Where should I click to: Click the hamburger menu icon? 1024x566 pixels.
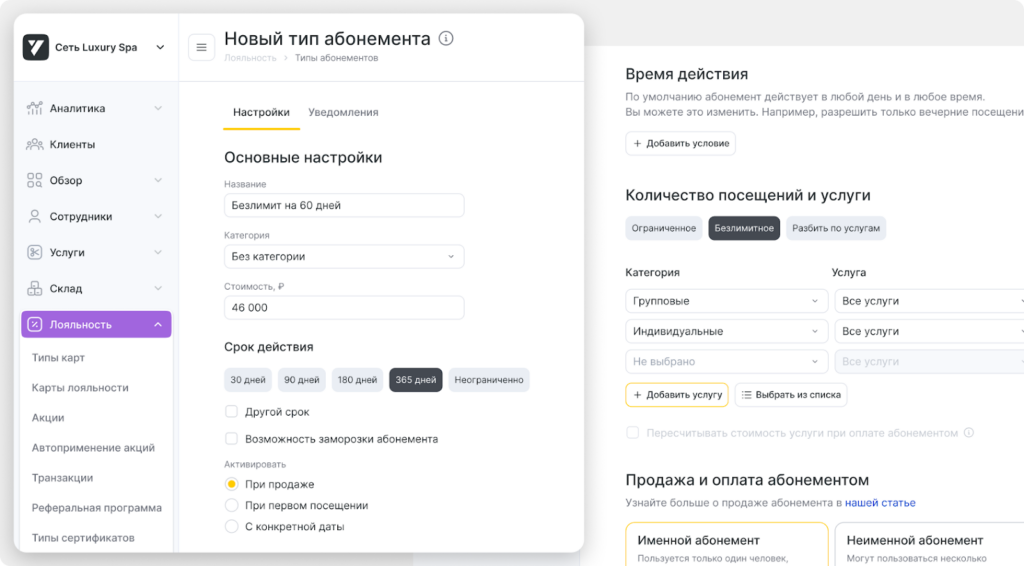click(x=201, y=47)
